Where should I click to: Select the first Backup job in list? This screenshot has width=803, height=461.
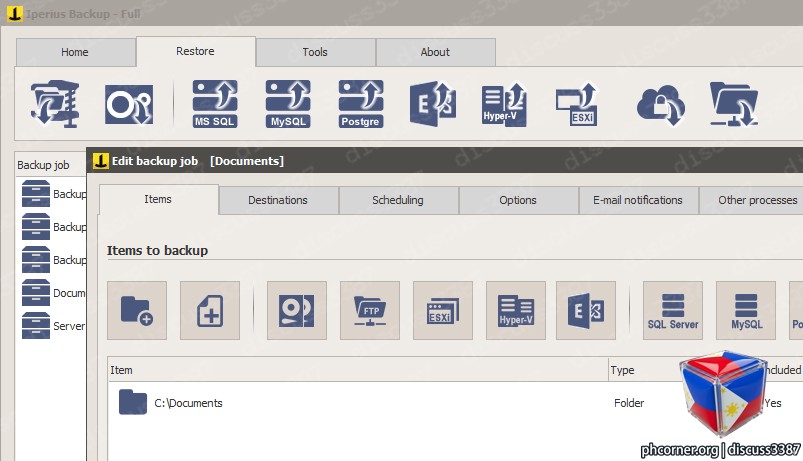point(54,194)
